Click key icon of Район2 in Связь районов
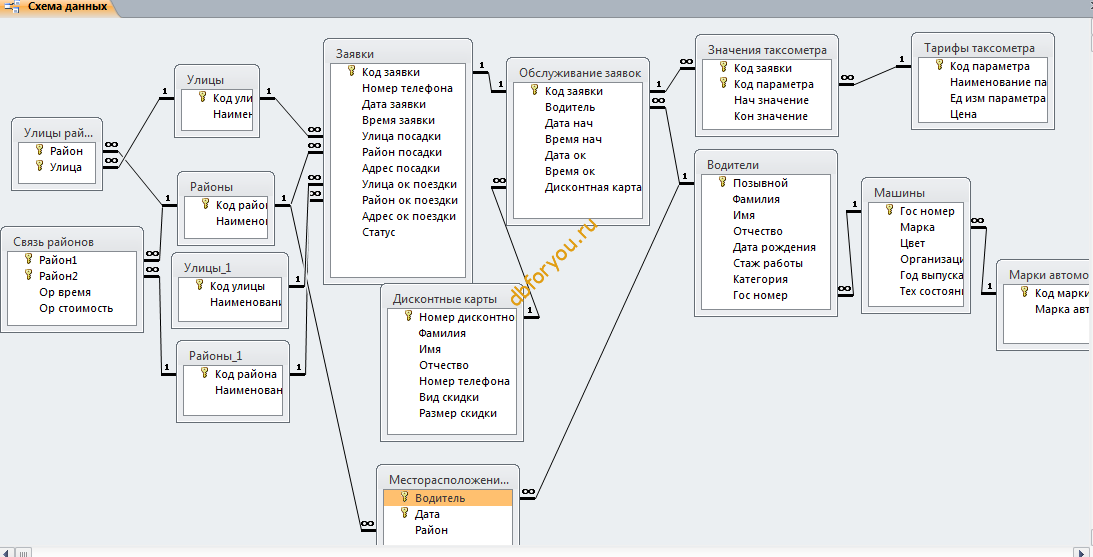Screen dimensions: 1093x557 tap(29, 275)
